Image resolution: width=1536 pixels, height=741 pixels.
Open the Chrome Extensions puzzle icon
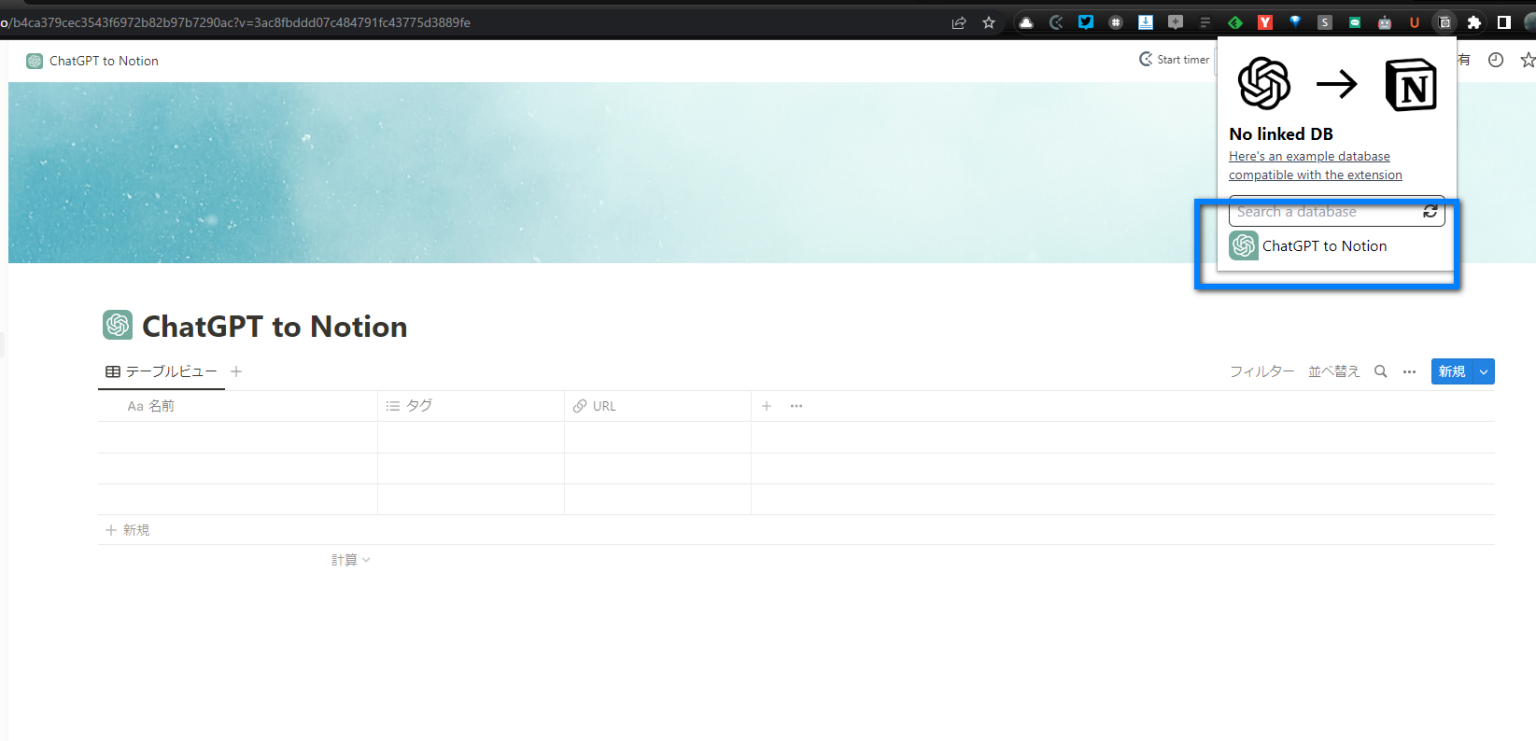point(1473,22)
